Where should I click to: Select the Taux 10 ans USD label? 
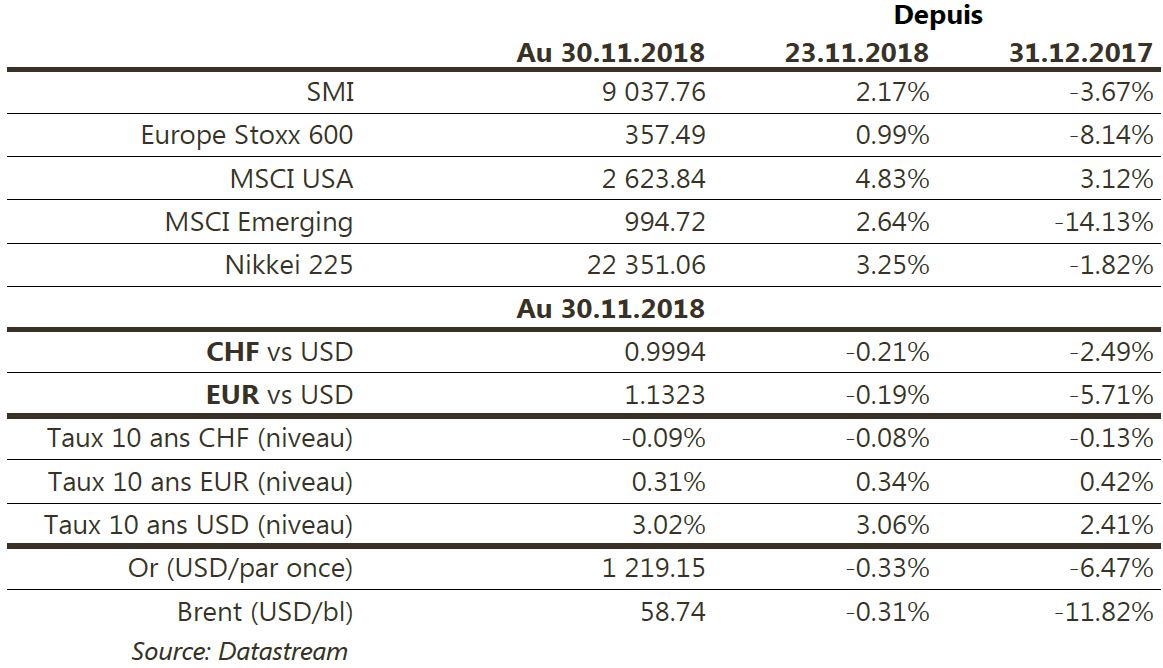[199, 525]
